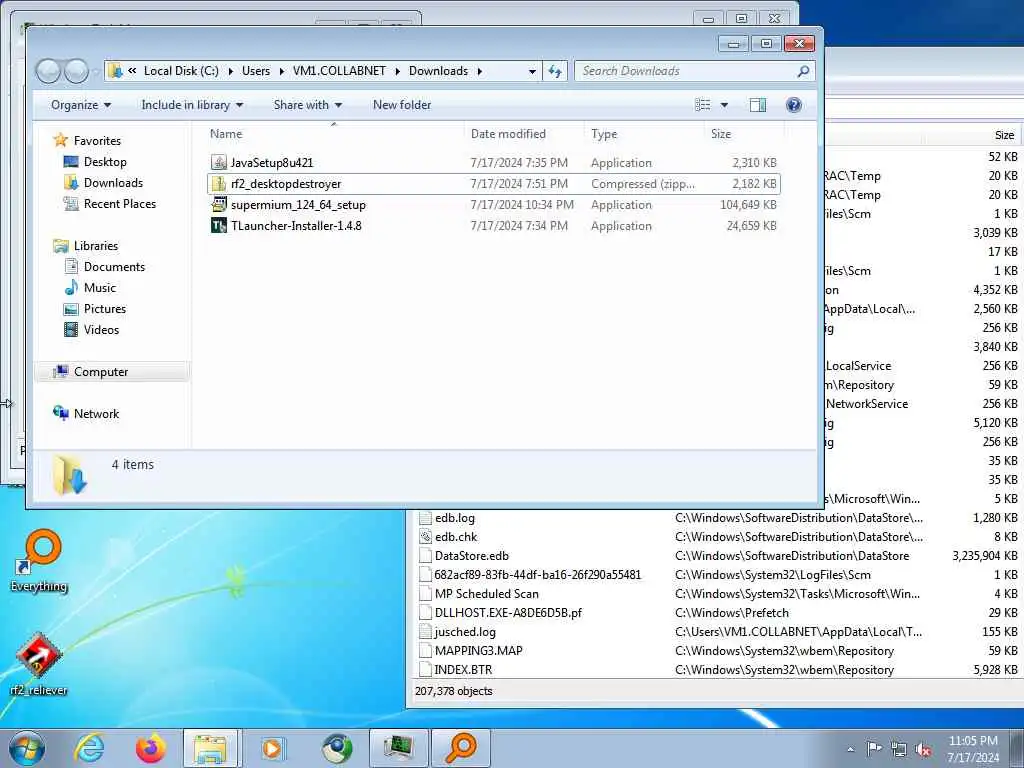Select Network in navigation pane
Viewport: 1024px width, 768px height.
pyautogui.click(x=96, y=413)
